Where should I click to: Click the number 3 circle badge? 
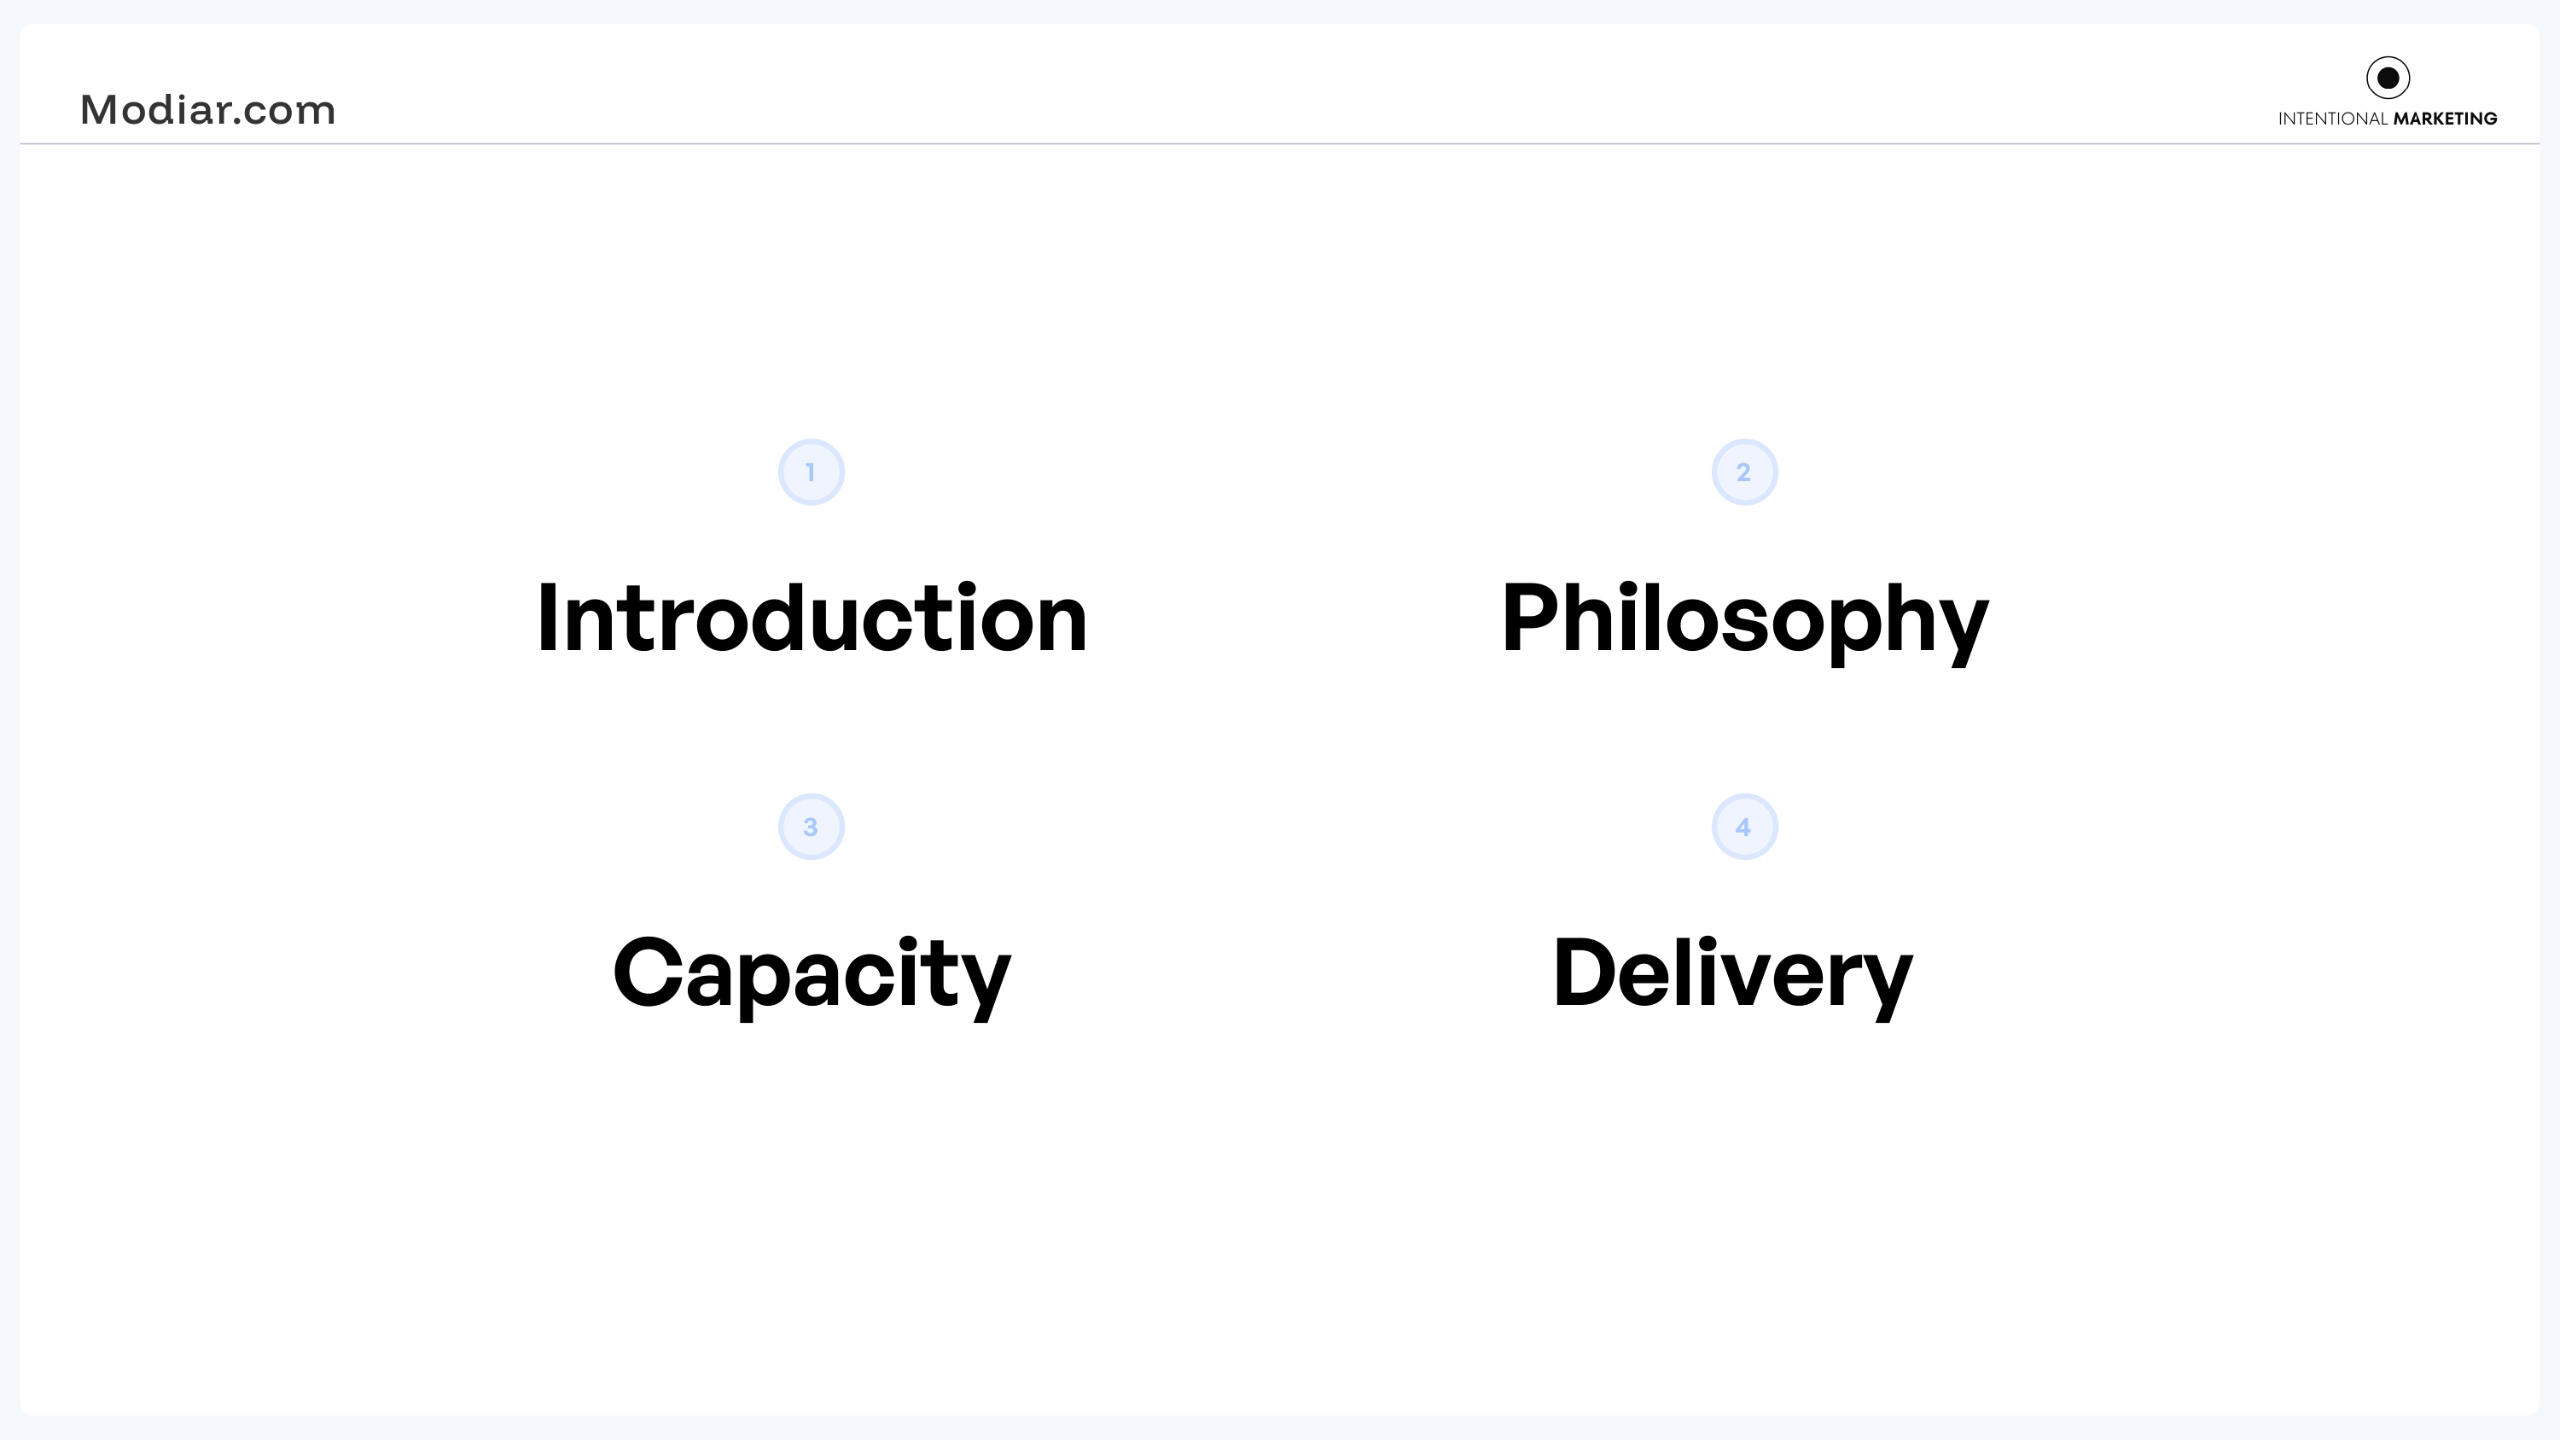pyautogui.click(x=811, y=827)
